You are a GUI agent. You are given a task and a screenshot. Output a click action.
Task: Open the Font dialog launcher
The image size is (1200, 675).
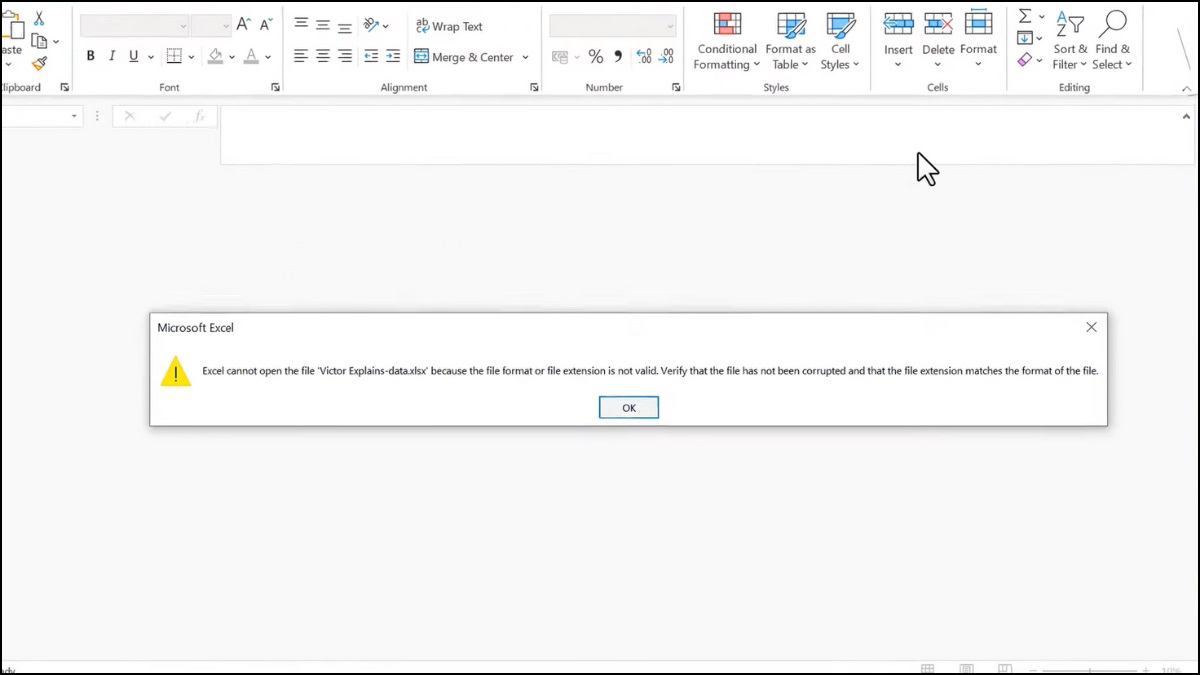pyautogui.click(x=275, y=88)
